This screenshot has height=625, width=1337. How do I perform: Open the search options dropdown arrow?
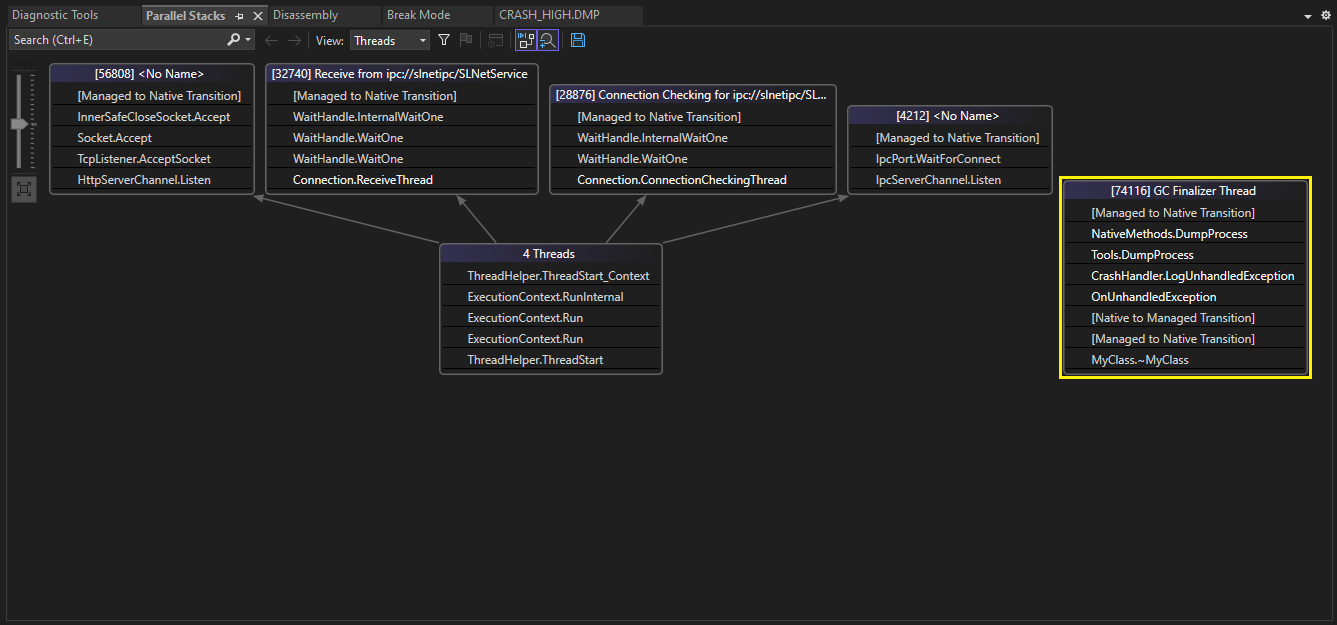pyautogui.click(x=248, y=40)
